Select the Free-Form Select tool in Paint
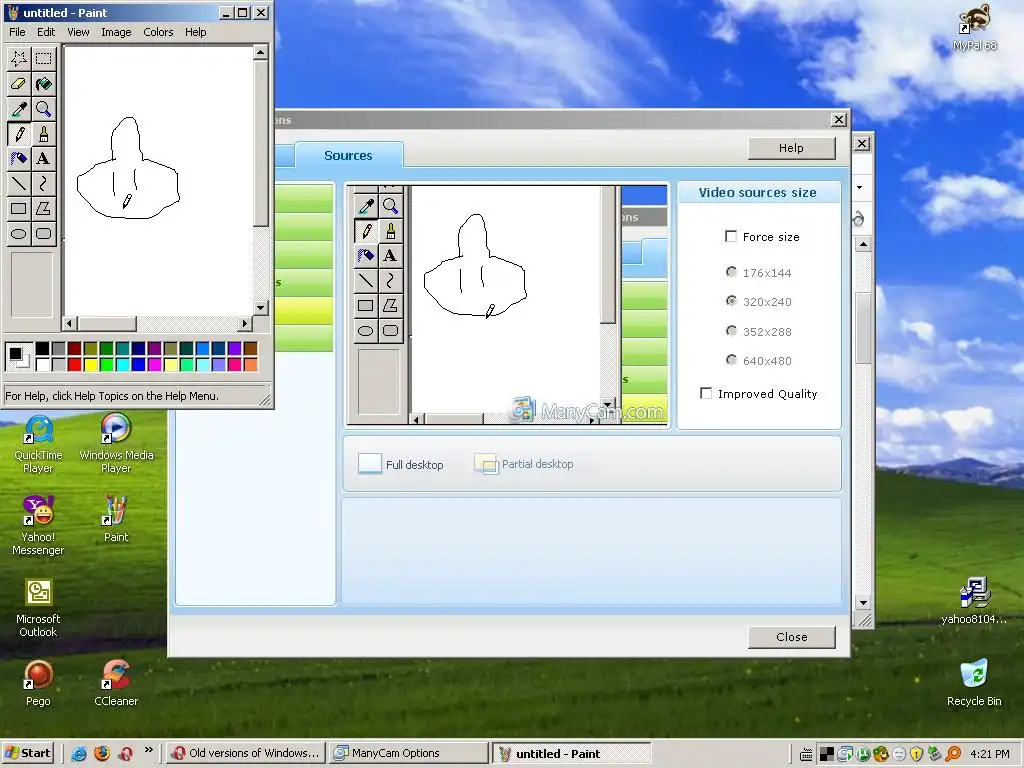The width and height of the screenshot is (1024, 768). [19, 59]
